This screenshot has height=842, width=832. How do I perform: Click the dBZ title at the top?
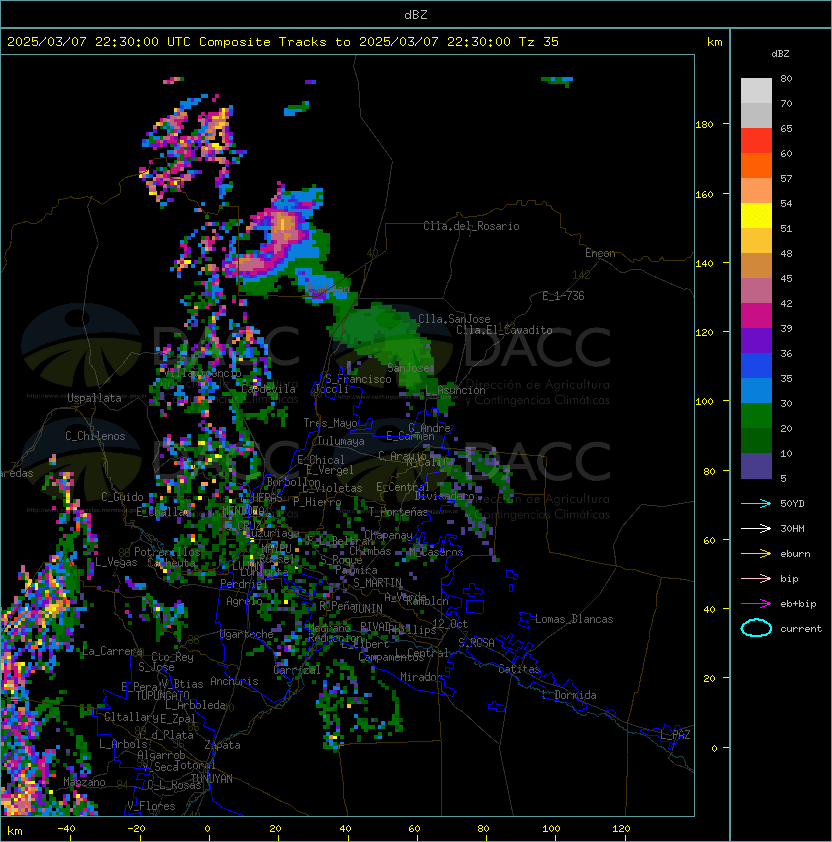(416, 14)
